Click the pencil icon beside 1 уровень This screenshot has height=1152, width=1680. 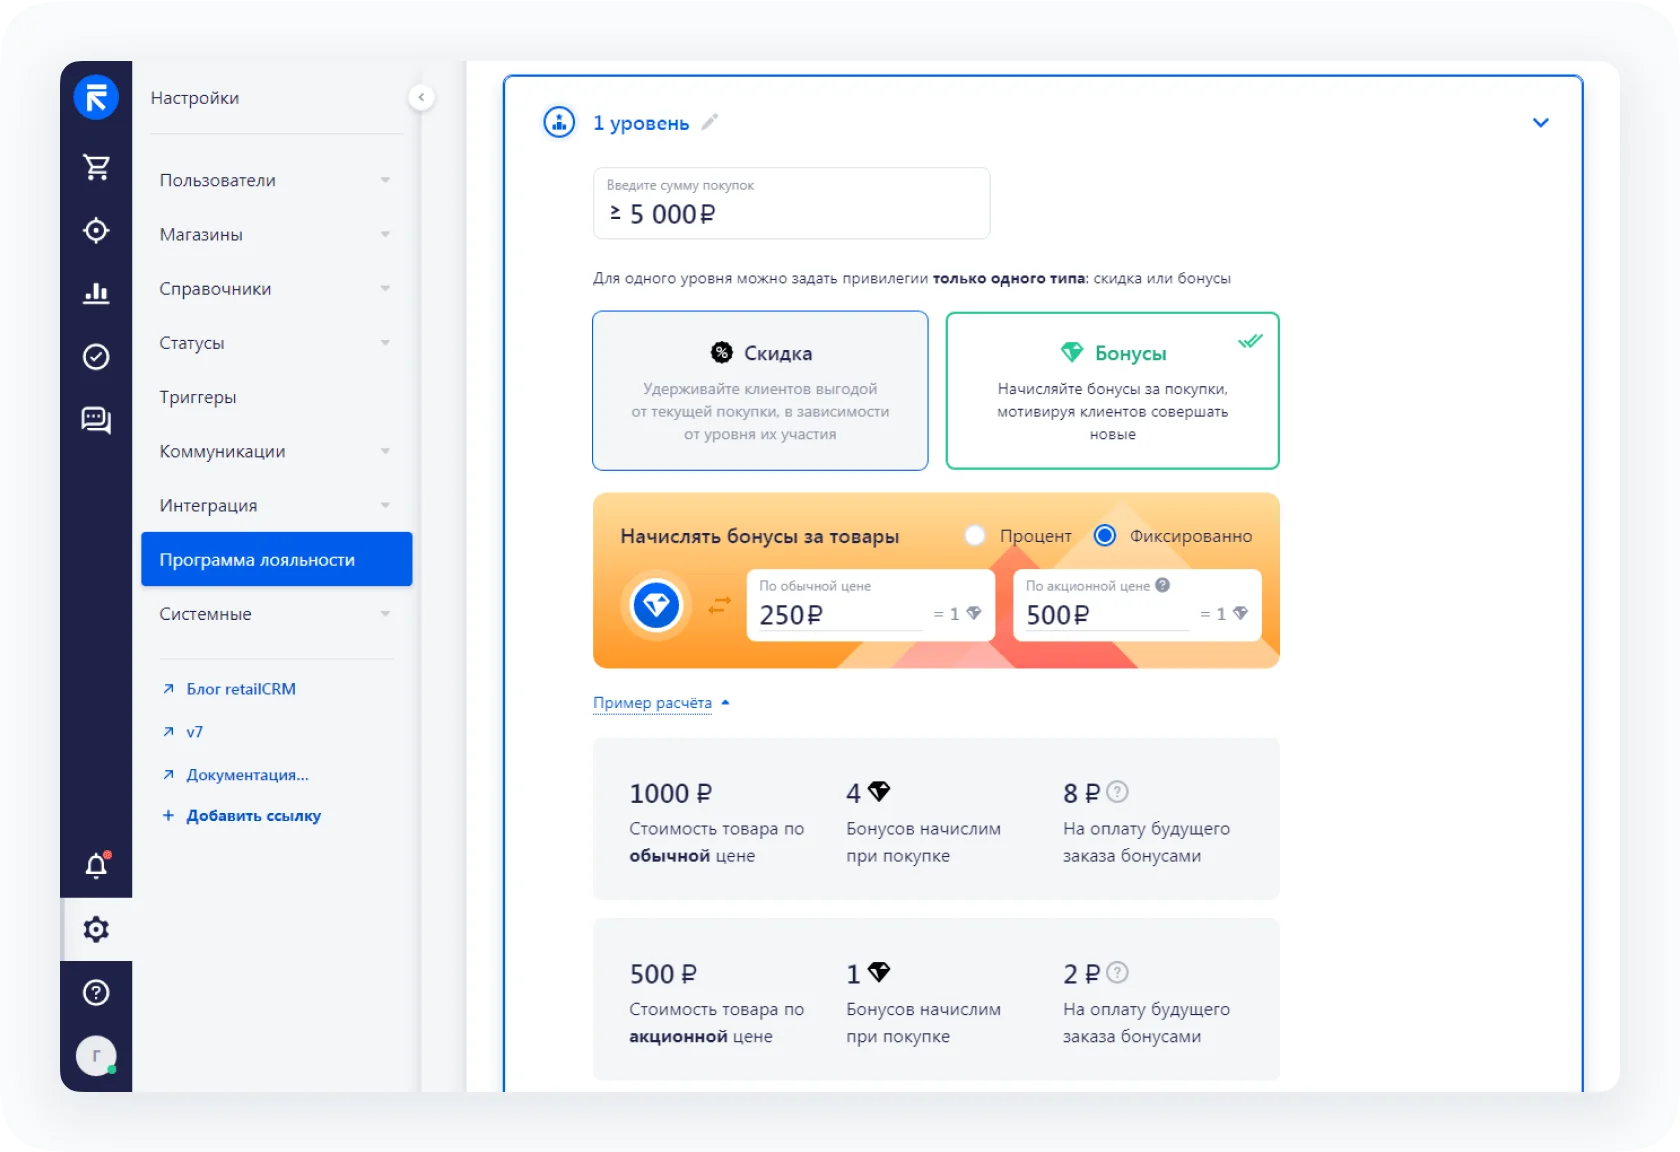[709, 122]
